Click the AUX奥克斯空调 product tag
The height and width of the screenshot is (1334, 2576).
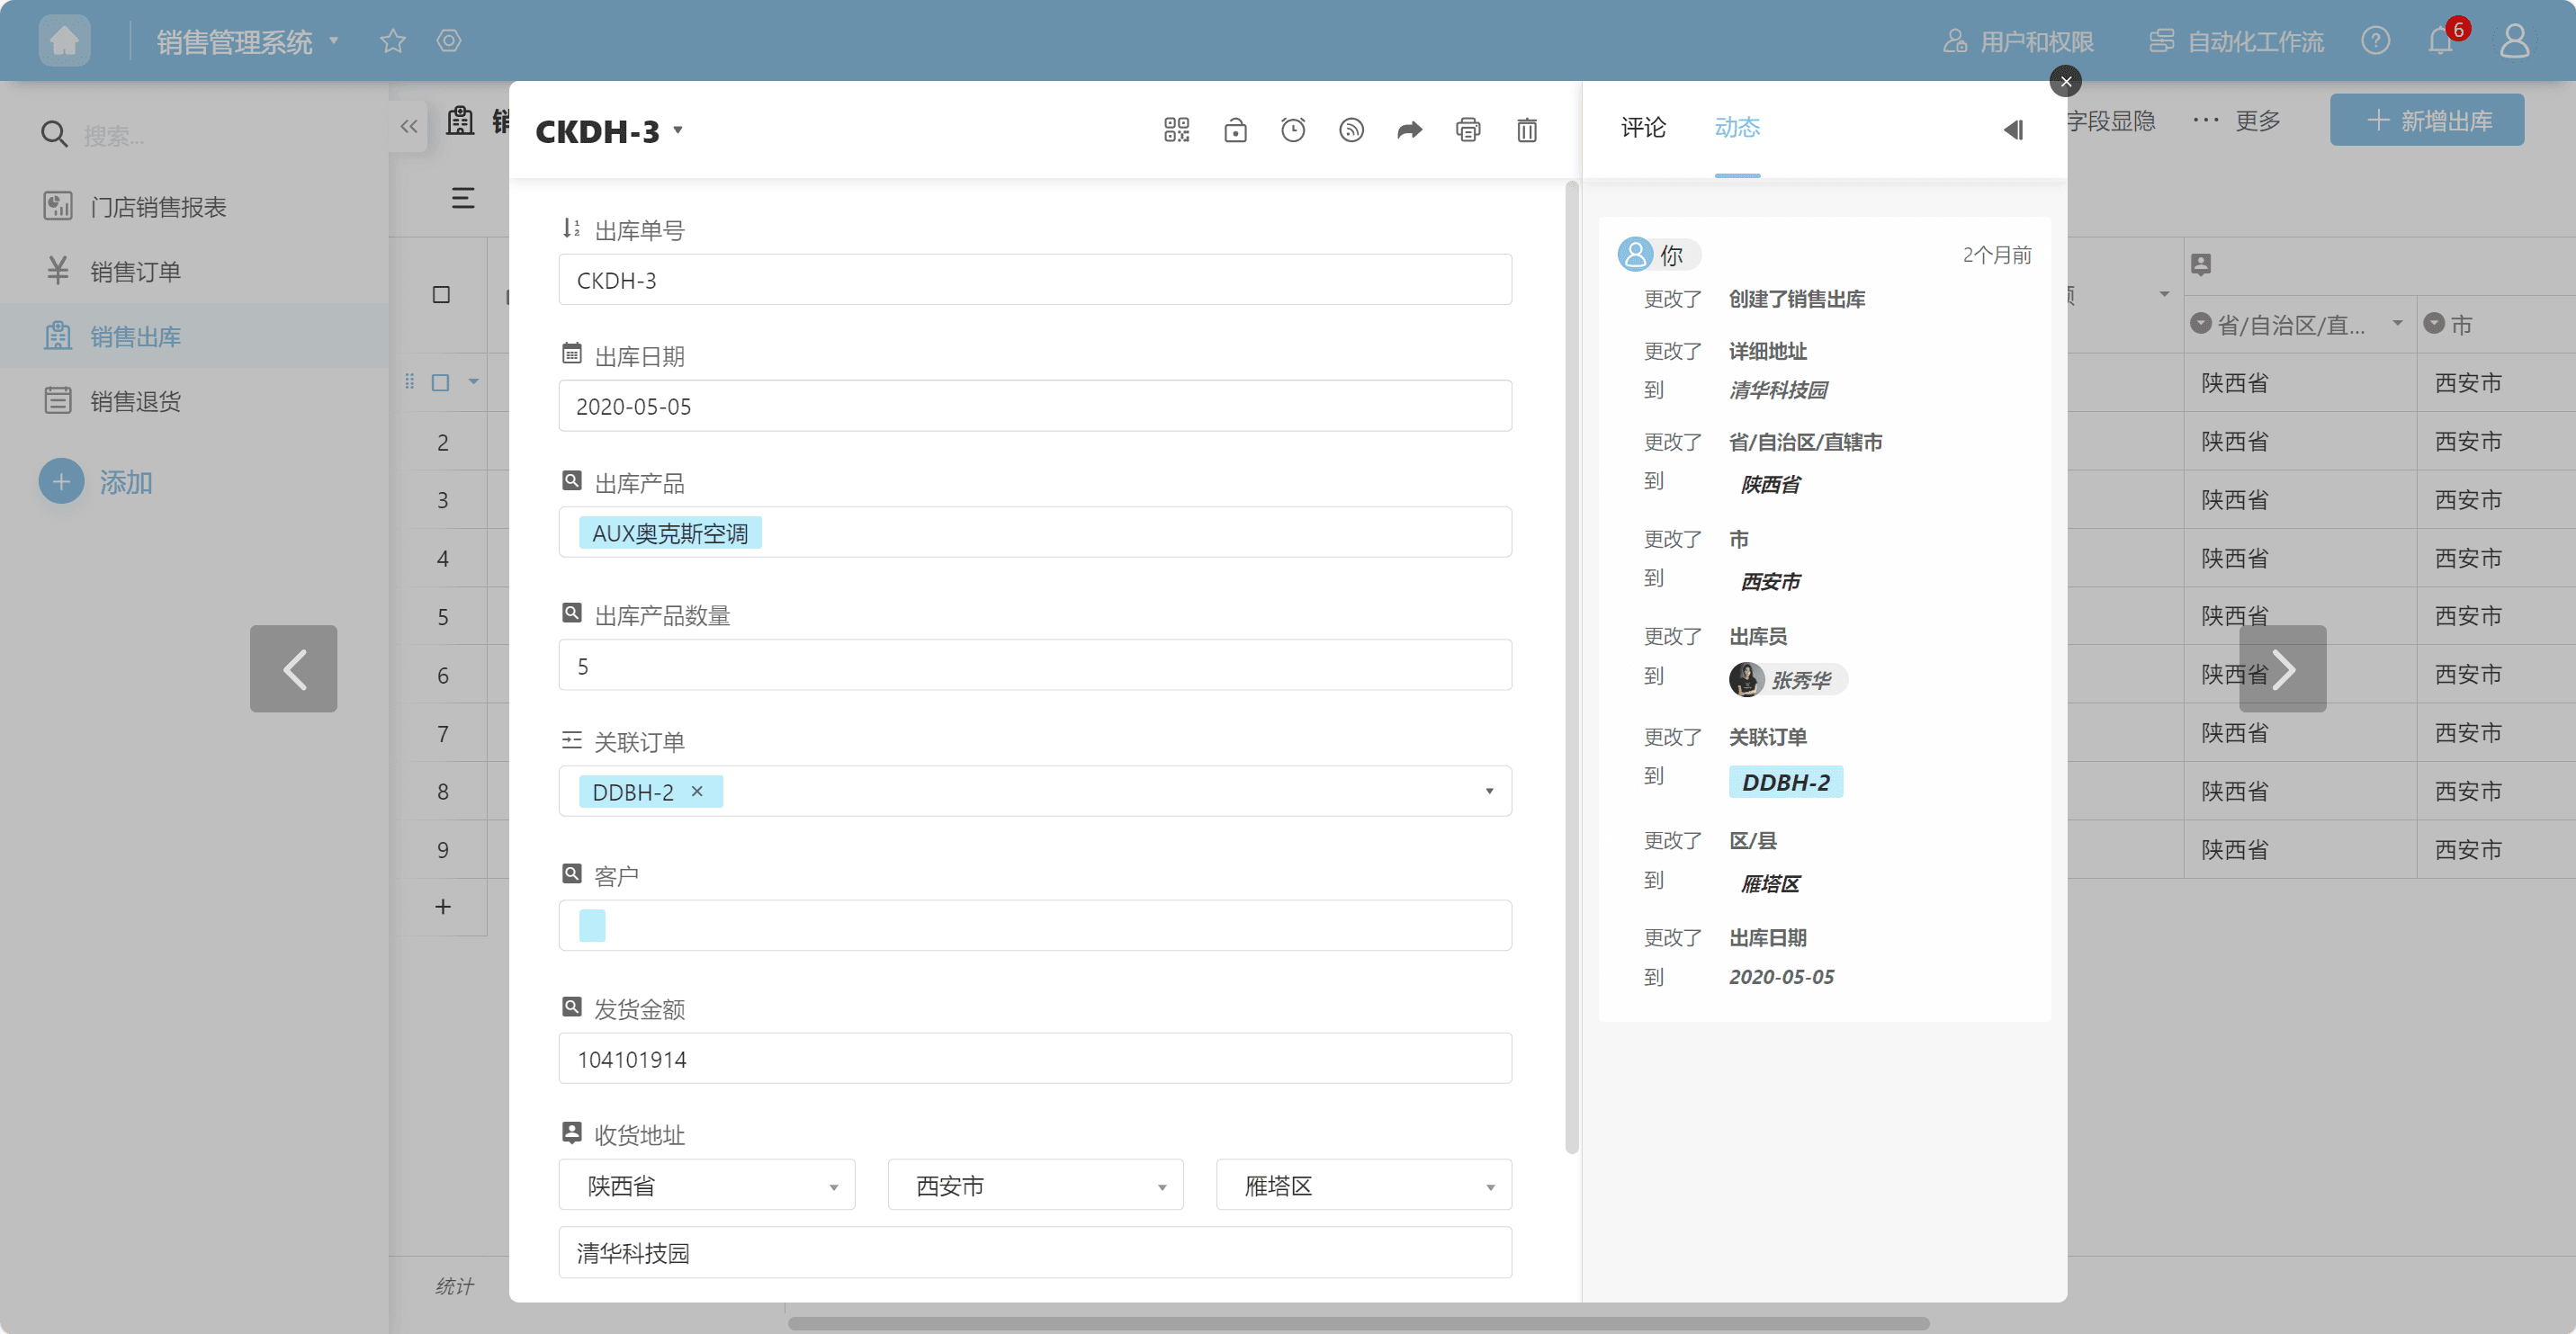click(670, 533)
